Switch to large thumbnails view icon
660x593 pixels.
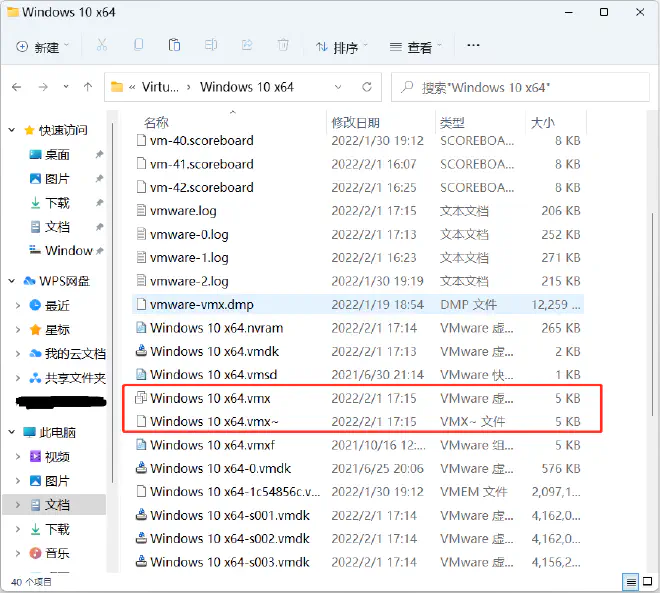(x=648, y=582)
